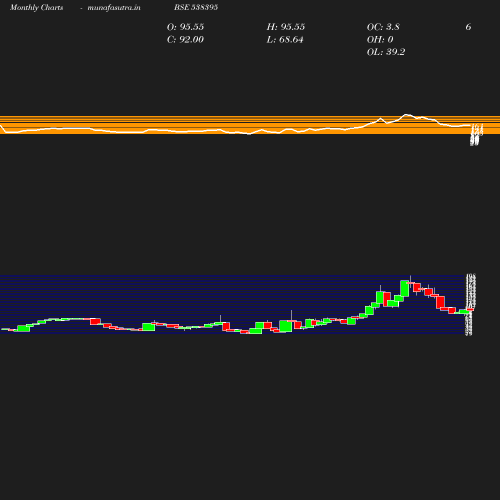Click the high value 'H: 95.55'
Screen dimensions: 500x500
click(x=286, y=27)
